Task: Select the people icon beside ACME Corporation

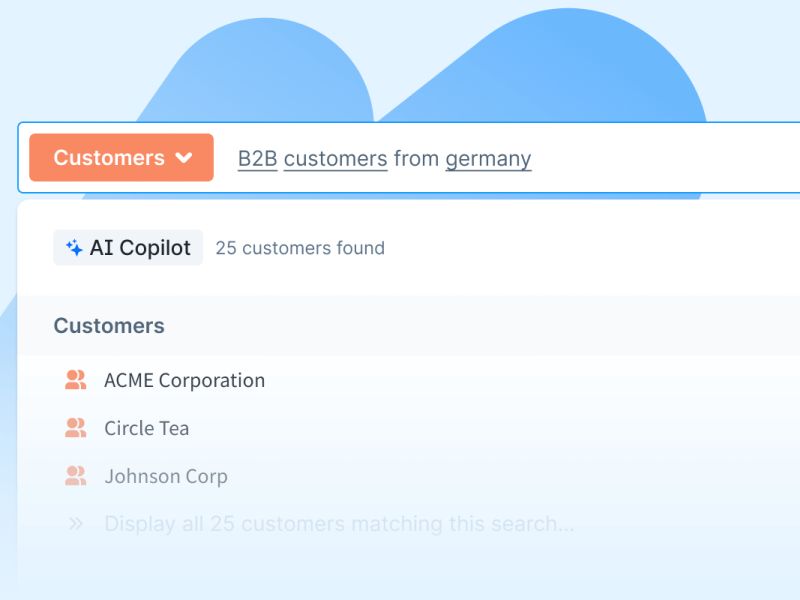Action: point(75,380)
